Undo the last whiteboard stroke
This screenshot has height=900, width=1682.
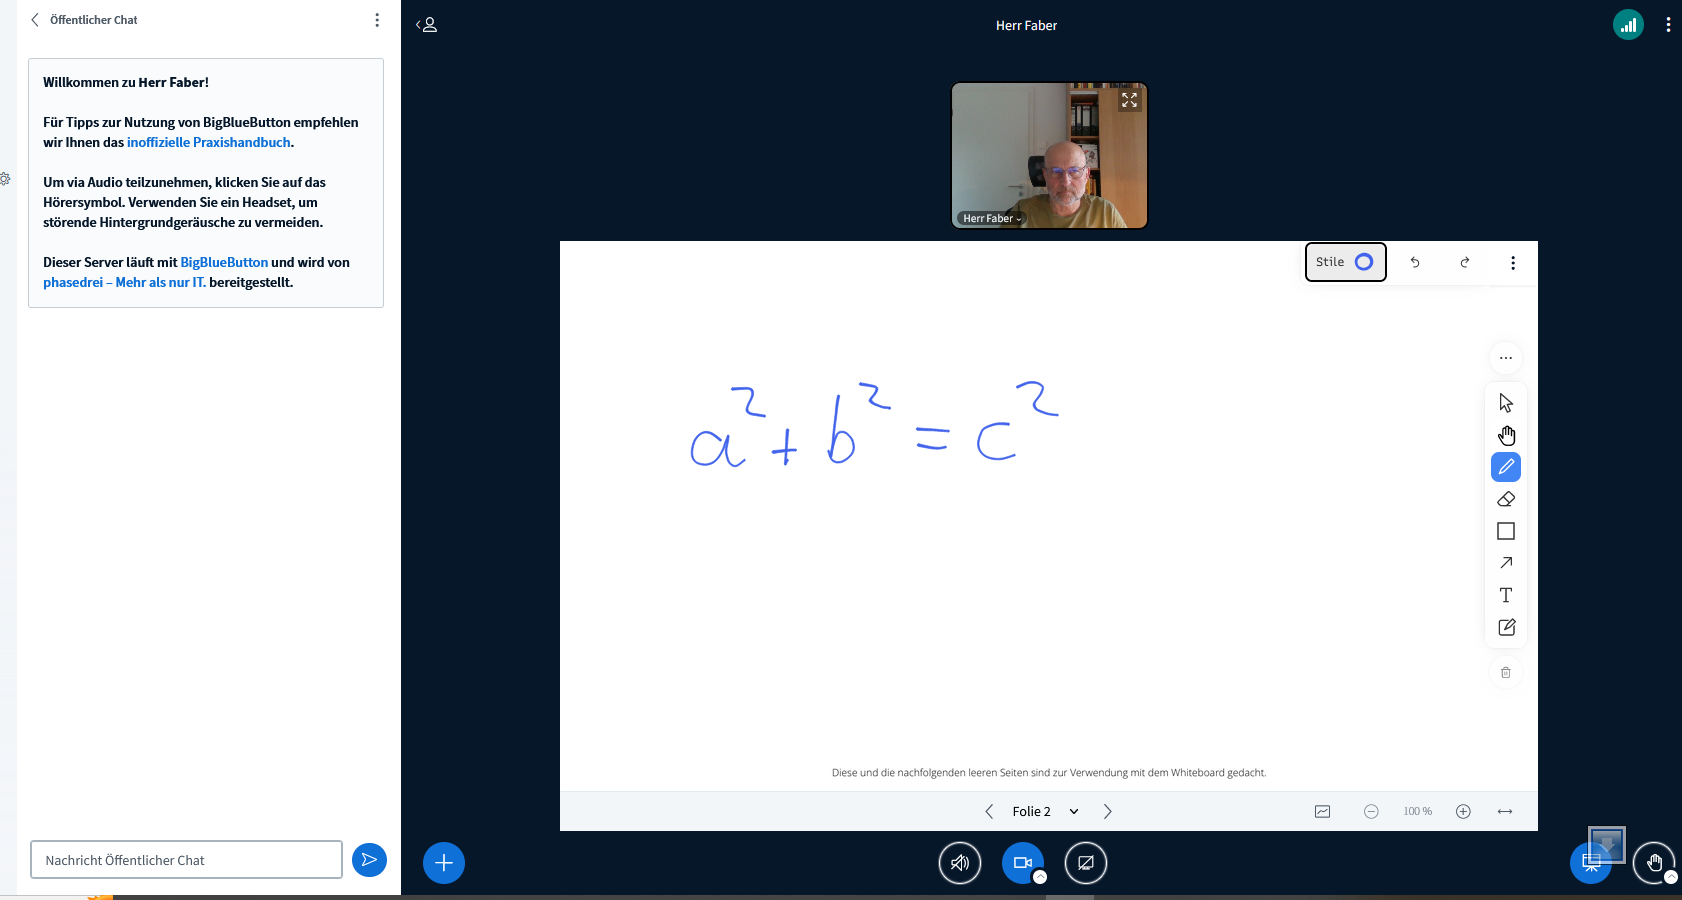tap(1415, 262)
